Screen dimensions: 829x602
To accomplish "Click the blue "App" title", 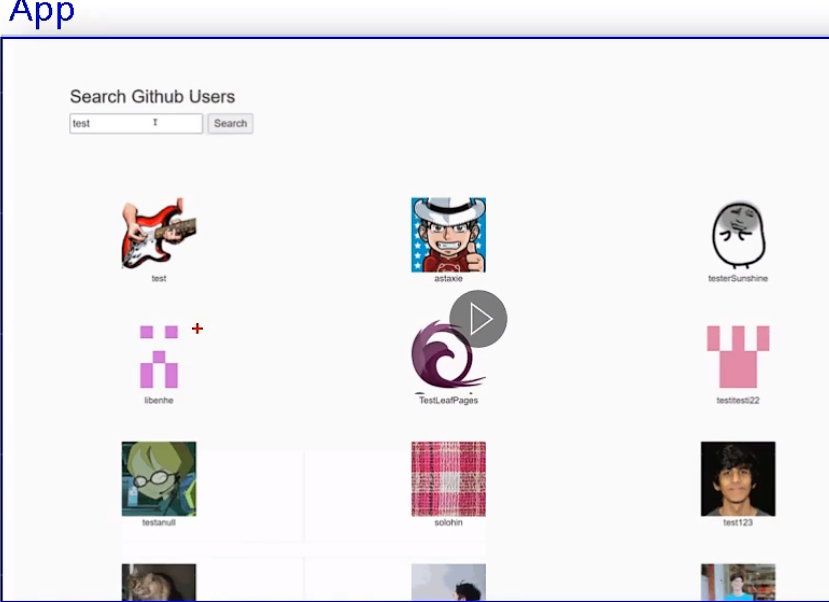I will coord(42,12).
